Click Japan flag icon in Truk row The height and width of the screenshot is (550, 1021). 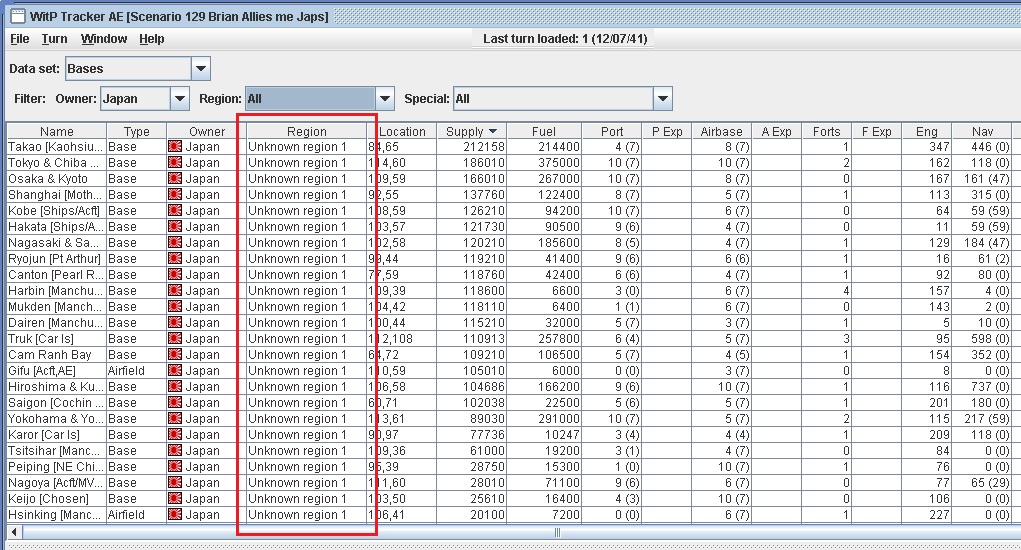point(175,338)
